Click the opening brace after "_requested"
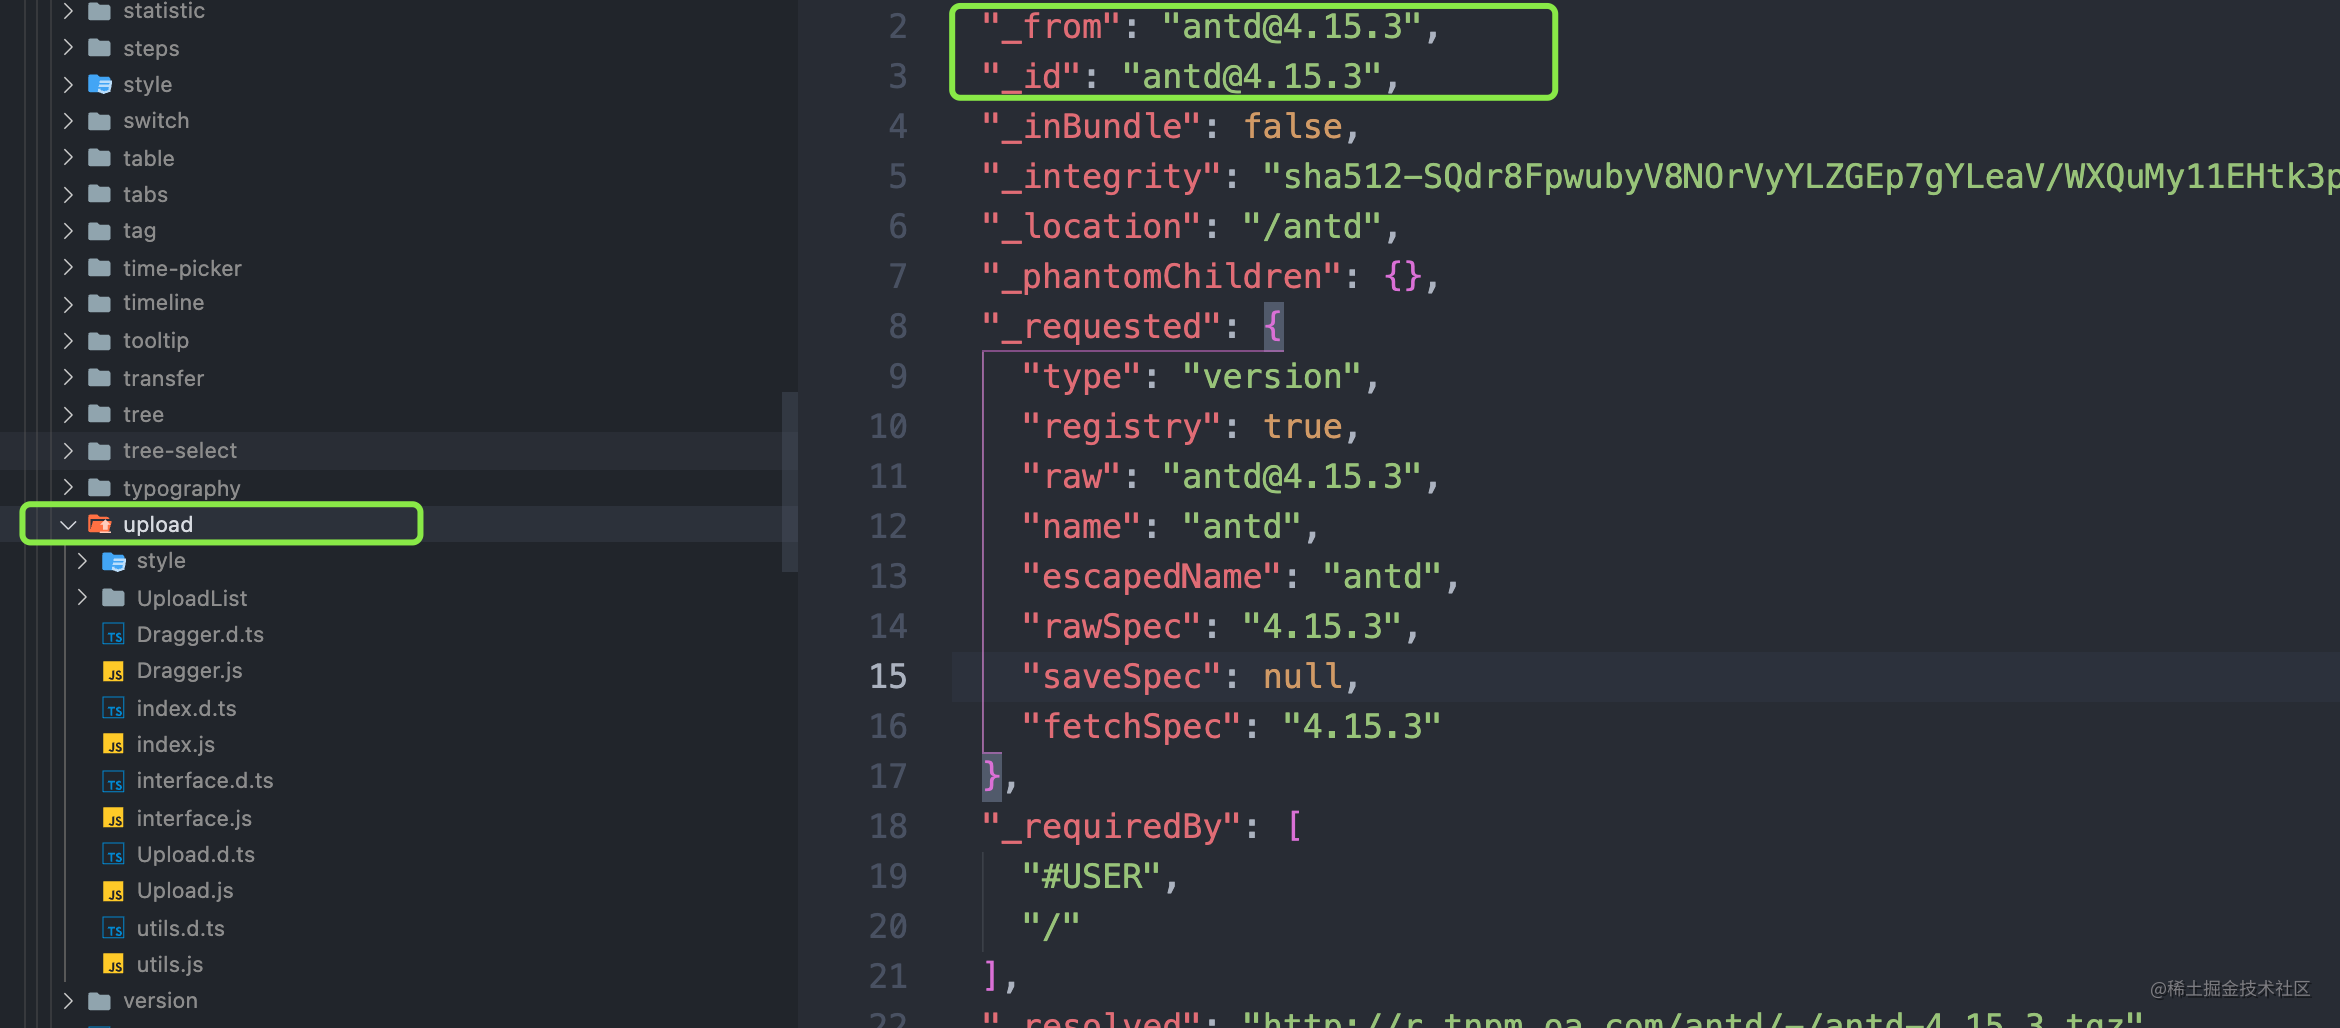Image resolution: width=2340 pixels, height=1028 pixels. point(1273,327)
